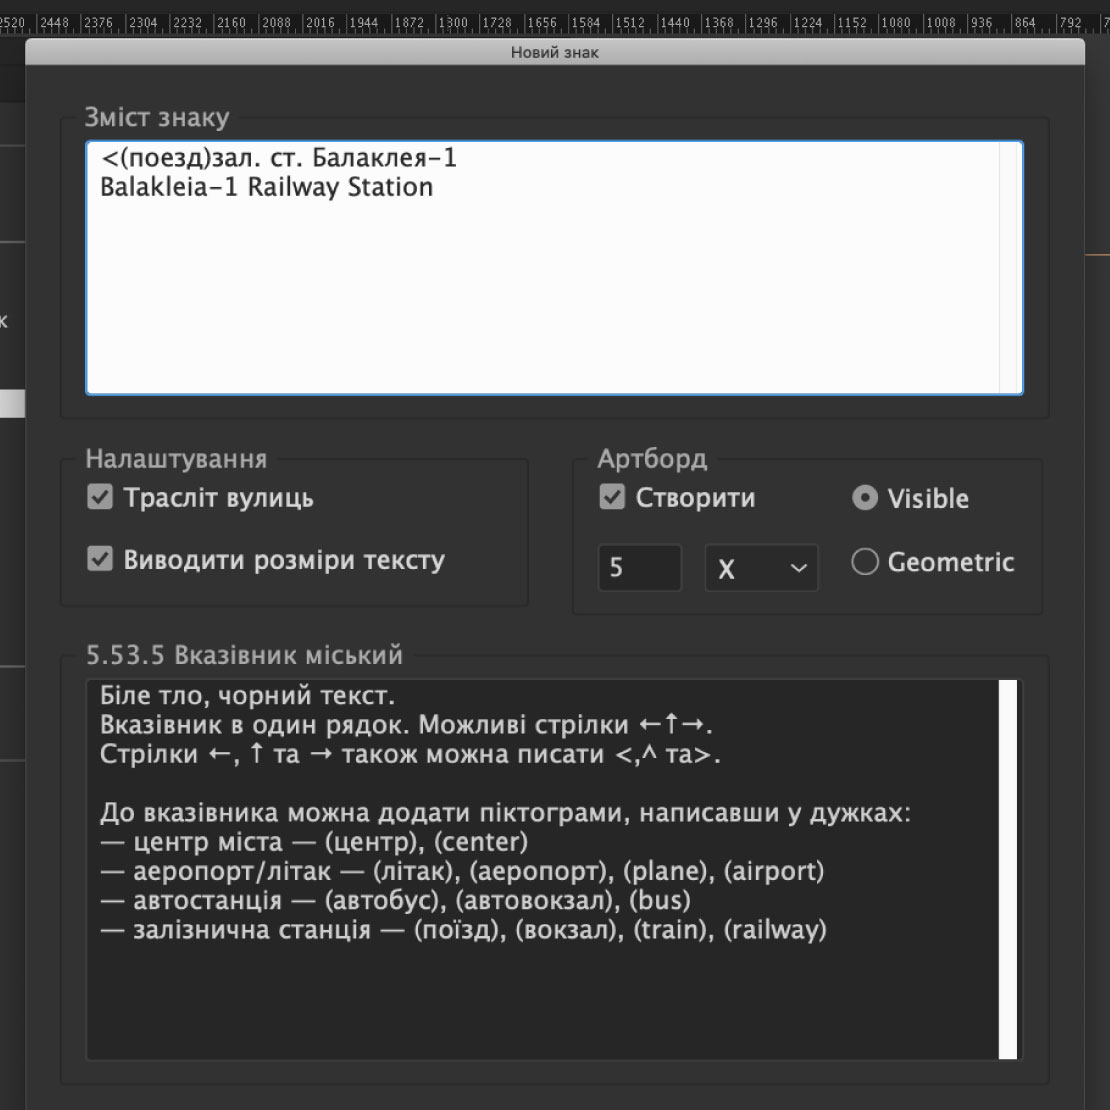Click the залізнична станція pictogram line

click(x=464, y=931)
